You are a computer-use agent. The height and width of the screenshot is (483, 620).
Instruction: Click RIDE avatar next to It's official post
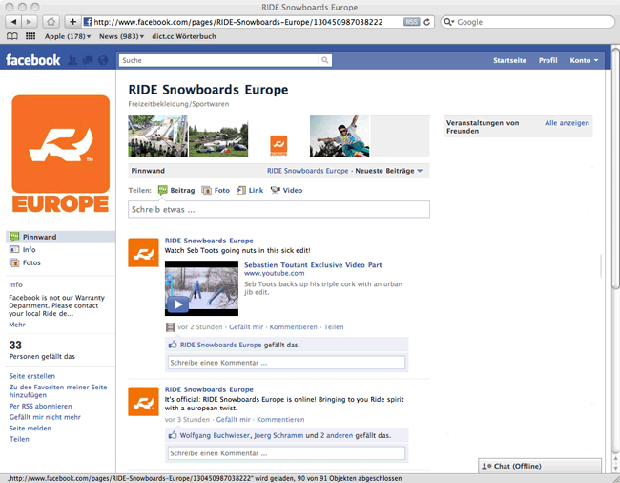(143, 402)
